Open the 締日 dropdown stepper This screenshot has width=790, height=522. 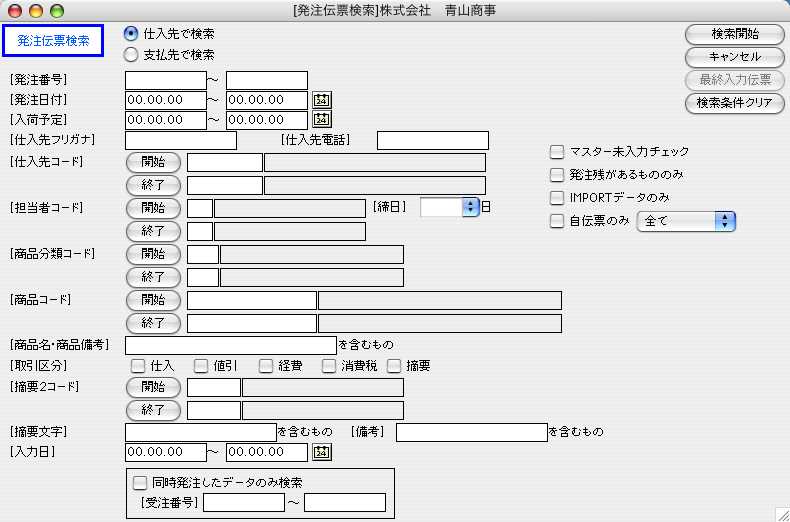click(470, 207)
